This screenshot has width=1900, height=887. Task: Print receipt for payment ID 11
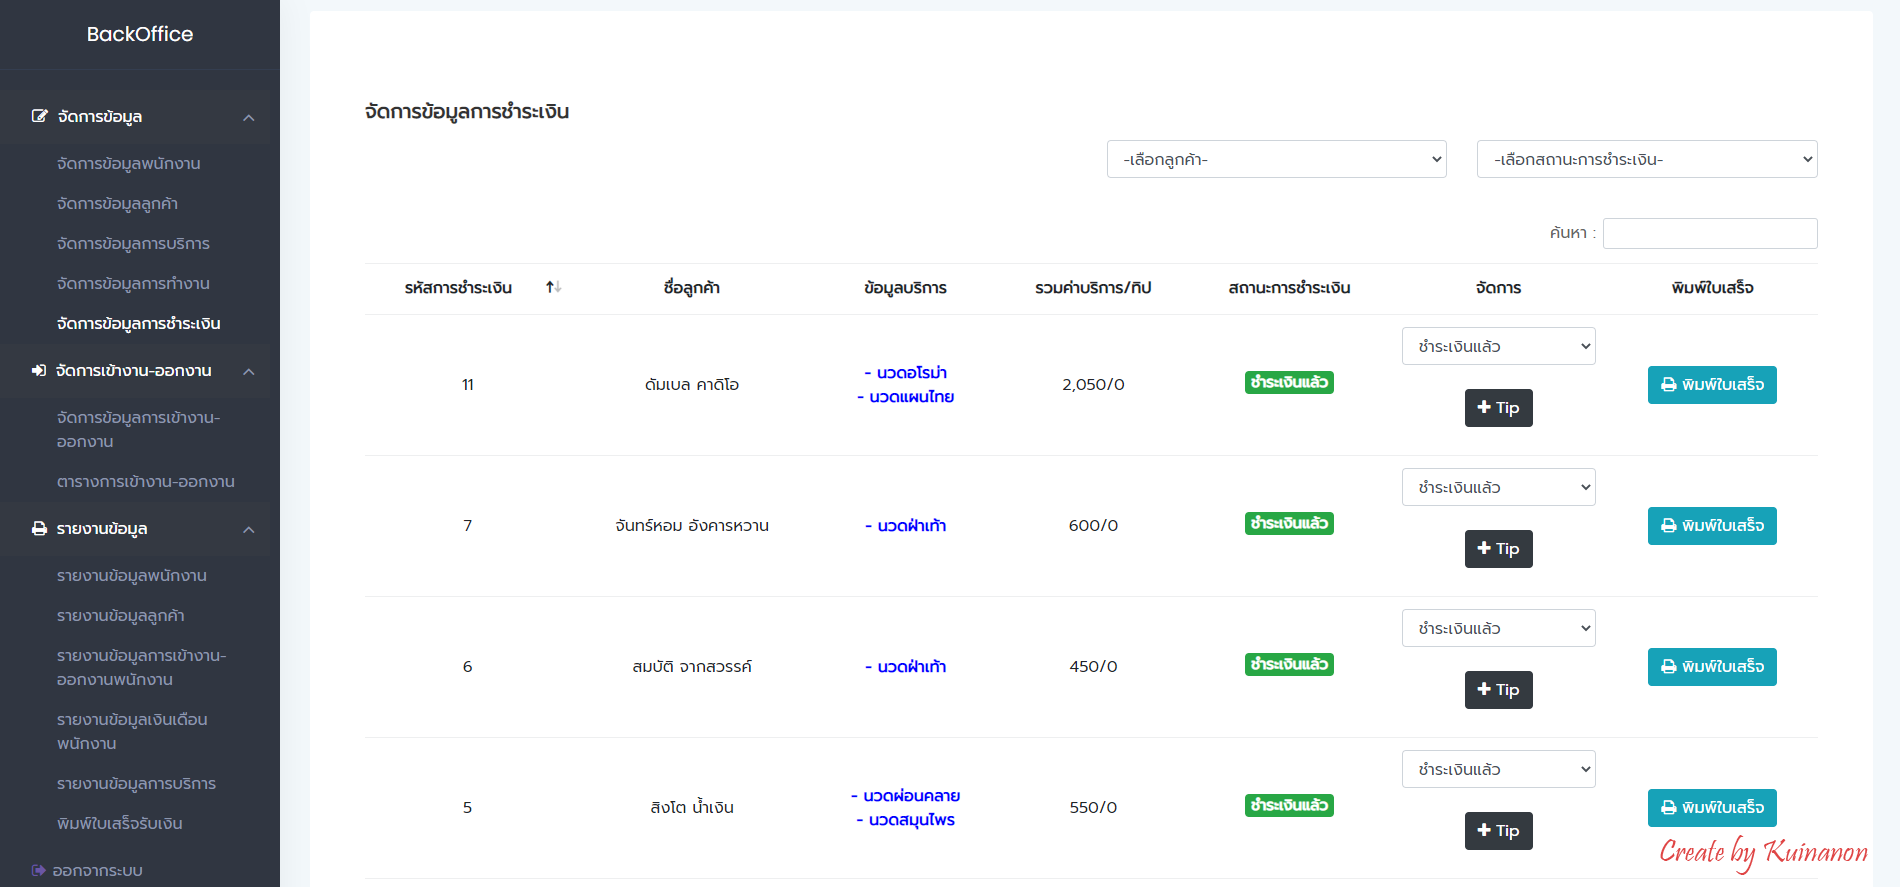1711,385
